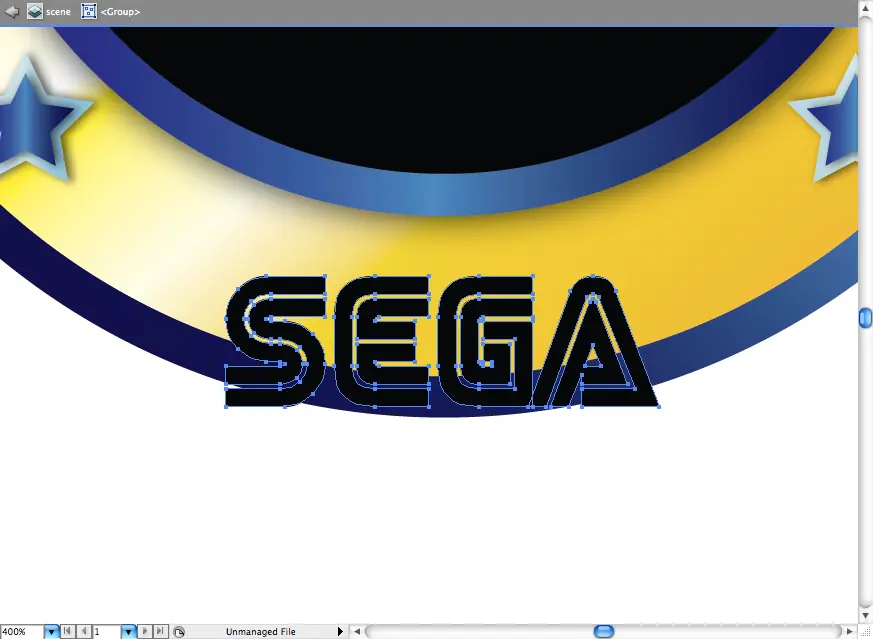Viewport: 873px width, 639px height.
Task: Click the vertical scrollbar down arrow
Action: [x=865, y=616]
